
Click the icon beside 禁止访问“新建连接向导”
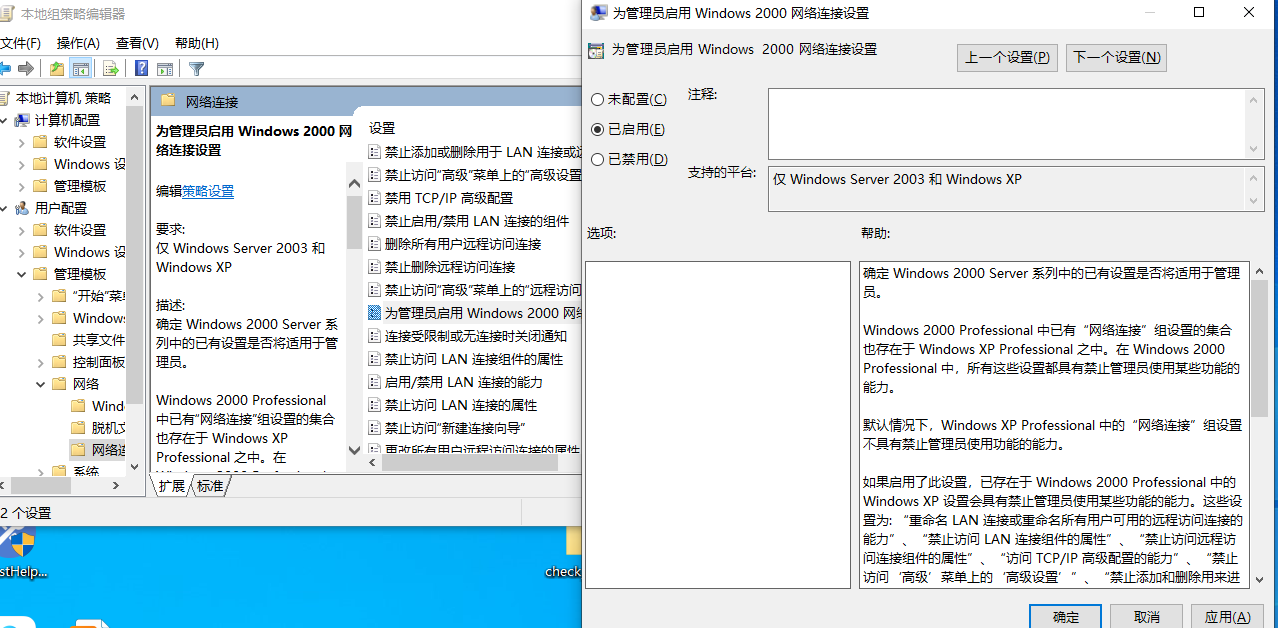[375, 428]
